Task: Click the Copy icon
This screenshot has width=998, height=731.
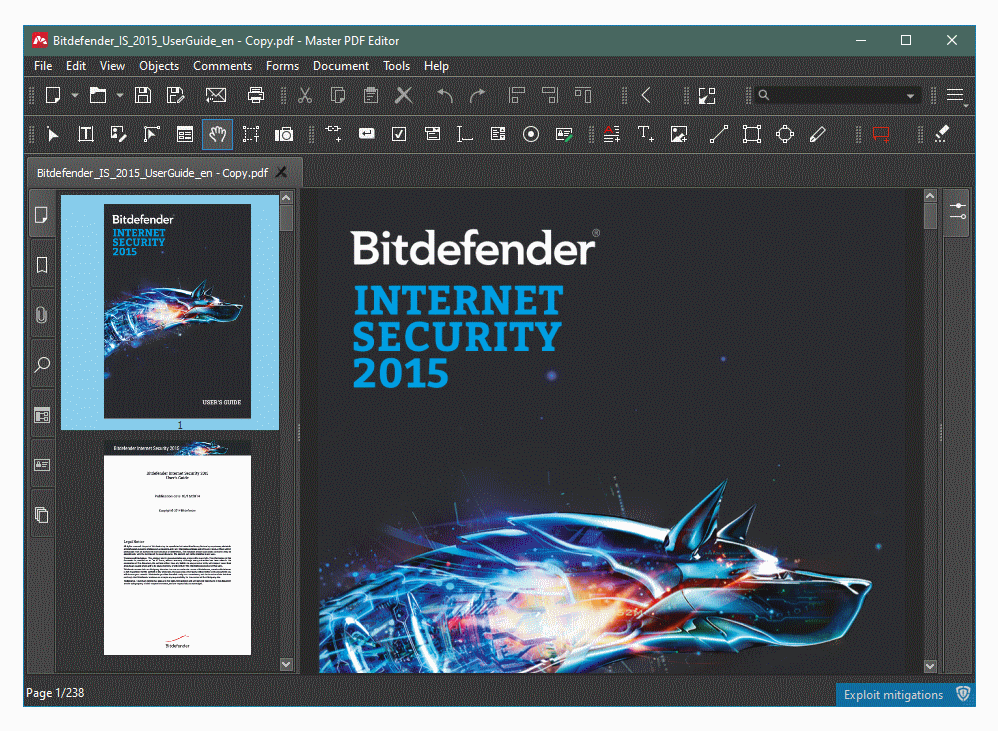Action: pyautogui.click(x=338, y=95)
